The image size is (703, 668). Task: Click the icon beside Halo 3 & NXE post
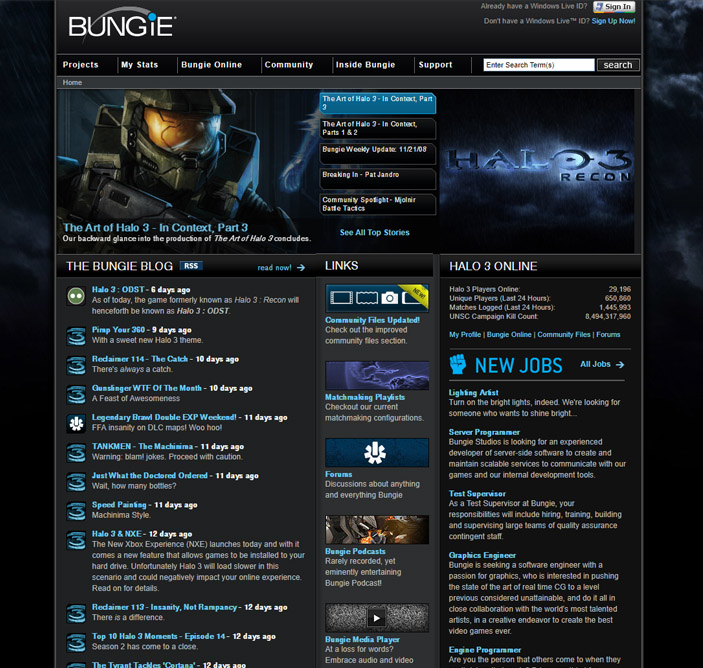pos(76,540)
